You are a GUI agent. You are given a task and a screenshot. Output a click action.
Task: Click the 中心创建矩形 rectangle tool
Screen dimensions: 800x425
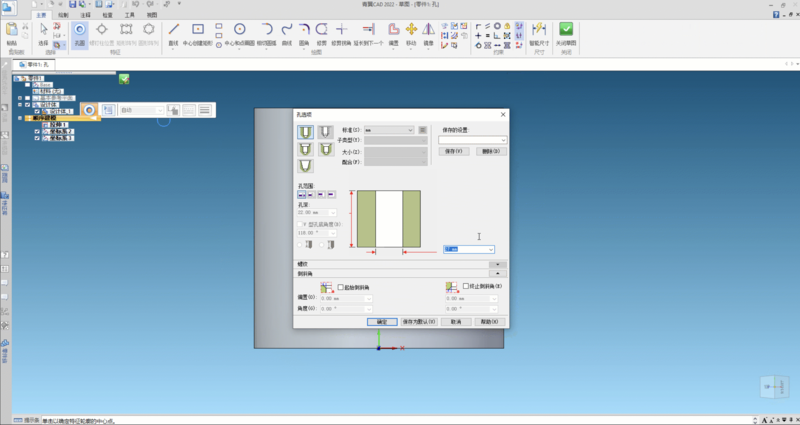(198, 31)
